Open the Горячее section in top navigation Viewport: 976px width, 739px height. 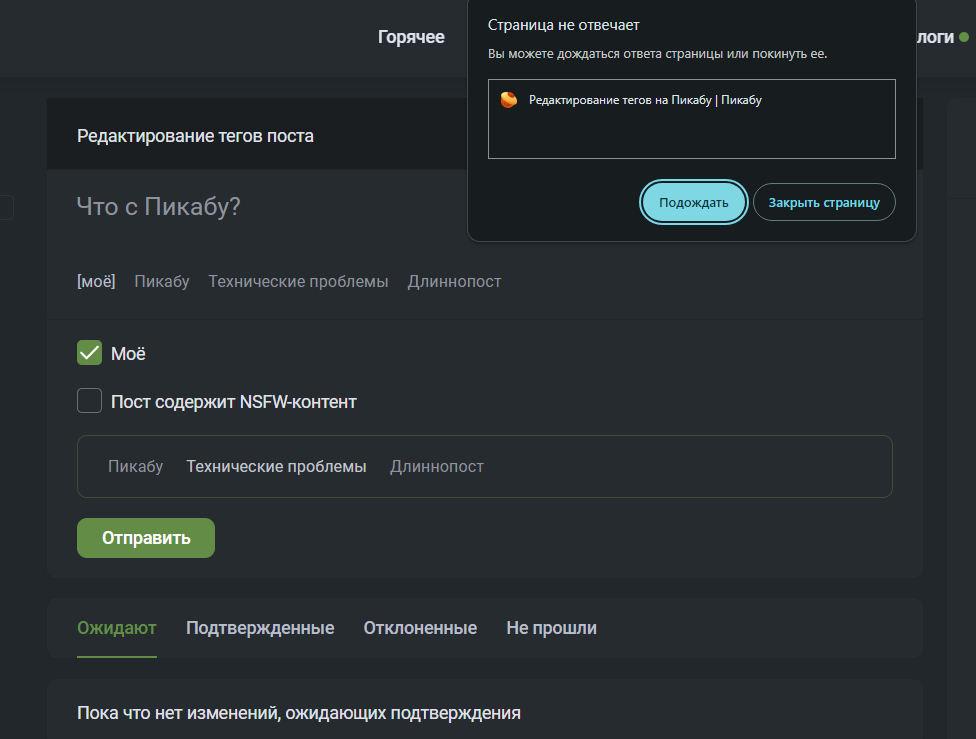click(x=411, y=37)
